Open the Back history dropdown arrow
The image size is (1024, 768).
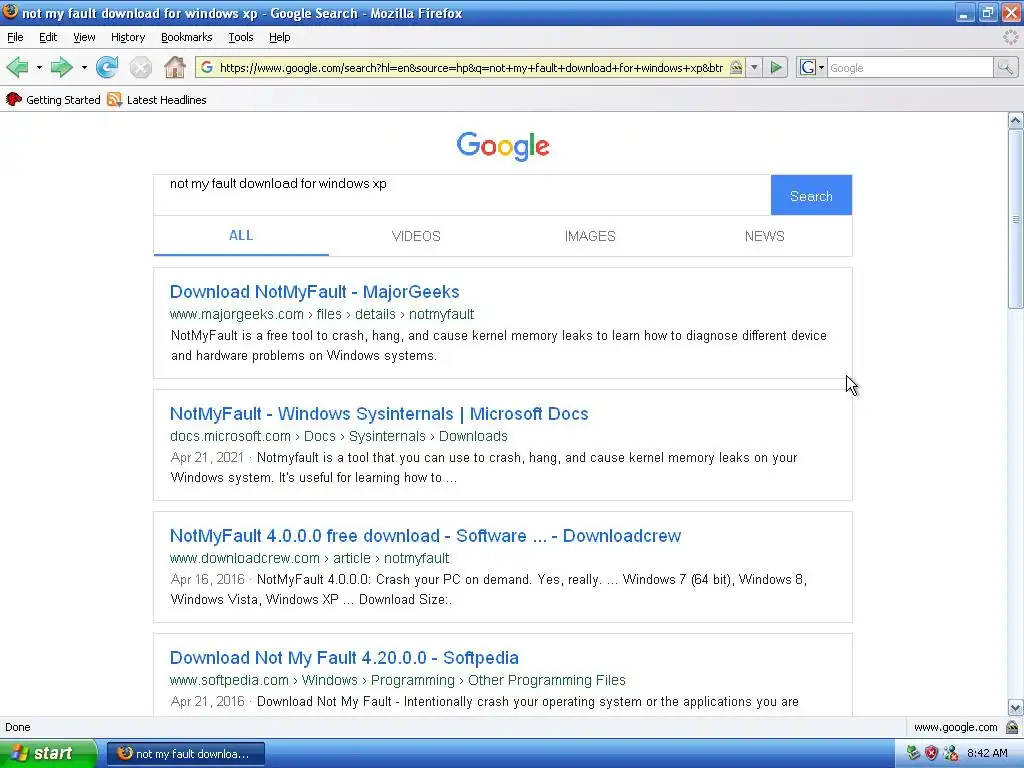(39, 67)
